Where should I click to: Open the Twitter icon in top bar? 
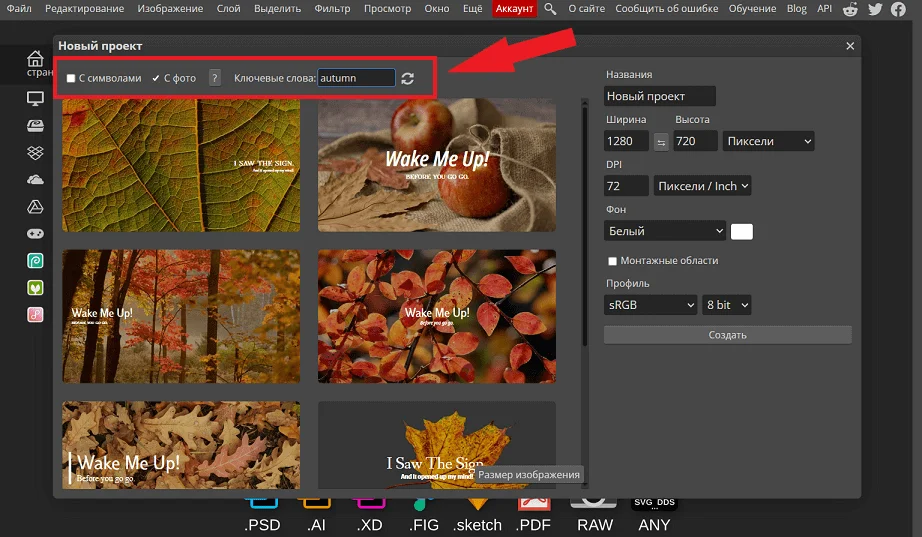tap(875, 9)
